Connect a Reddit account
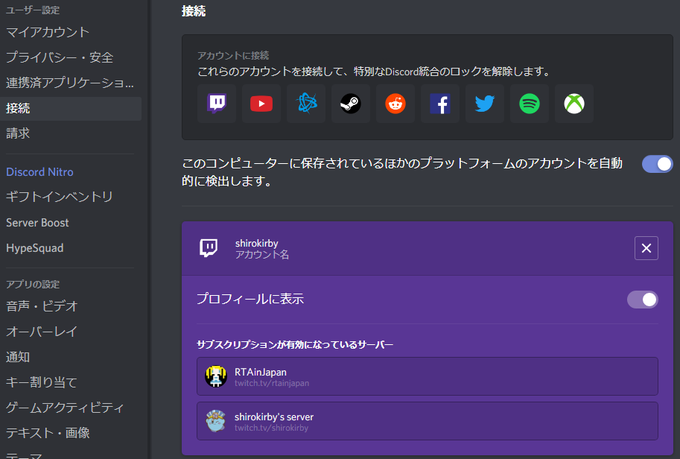The width and height of the screenshot is (680, 459). coord(395,104)
